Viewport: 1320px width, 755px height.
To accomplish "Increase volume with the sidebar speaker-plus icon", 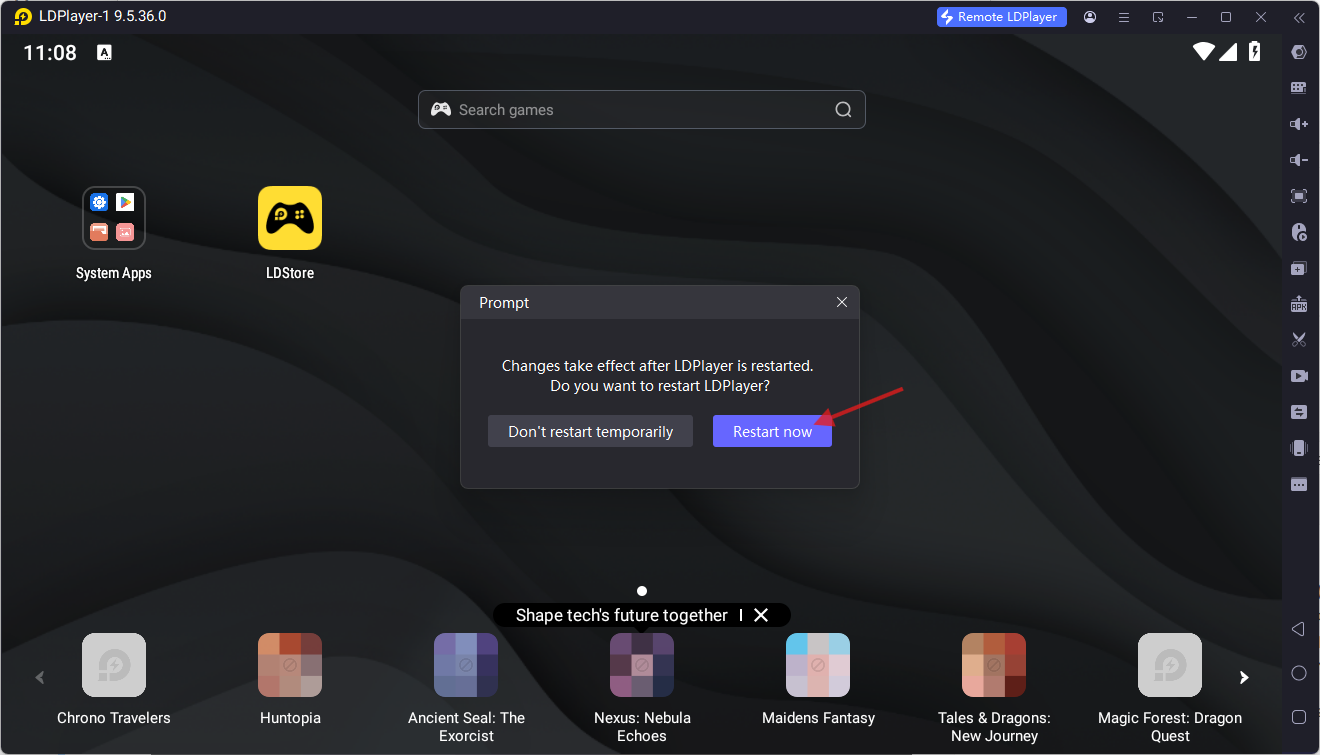I will [x=1299, y=124].
